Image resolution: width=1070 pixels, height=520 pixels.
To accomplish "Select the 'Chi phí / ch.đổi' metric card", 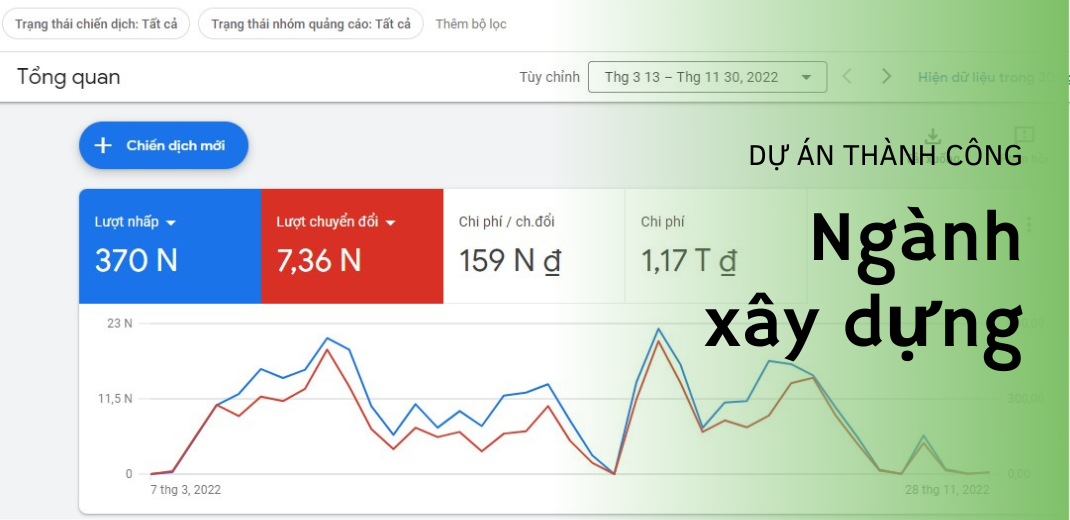I will (534, 246).
